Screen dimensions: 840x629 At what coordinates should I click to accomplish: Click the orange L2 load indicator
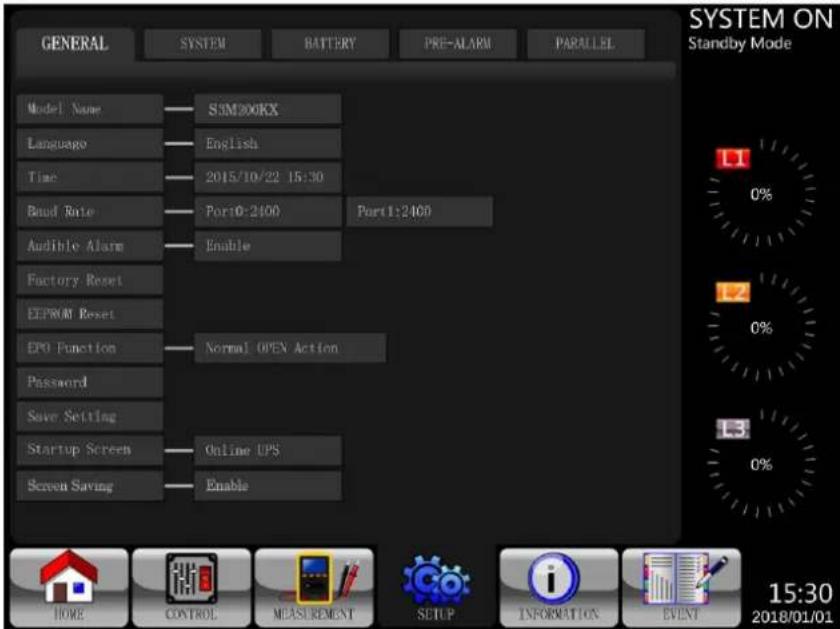tap(733, 292)
